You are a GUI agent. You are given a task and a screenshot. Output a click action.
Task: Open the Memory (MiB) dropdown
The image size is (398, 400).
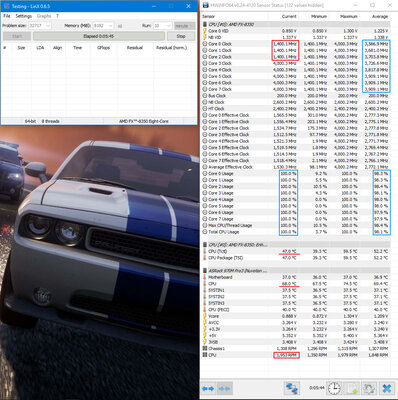click(103, 26)
